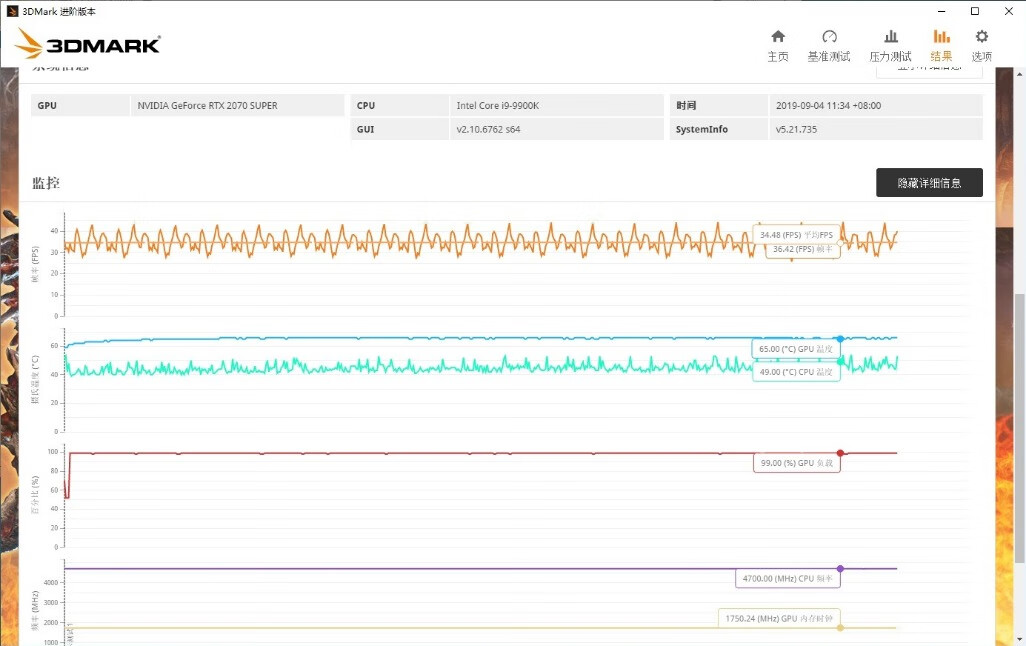1026x646 pixels.
Task: Select the GUI version v2.10.6762 s64
Action: coord(488,129)
